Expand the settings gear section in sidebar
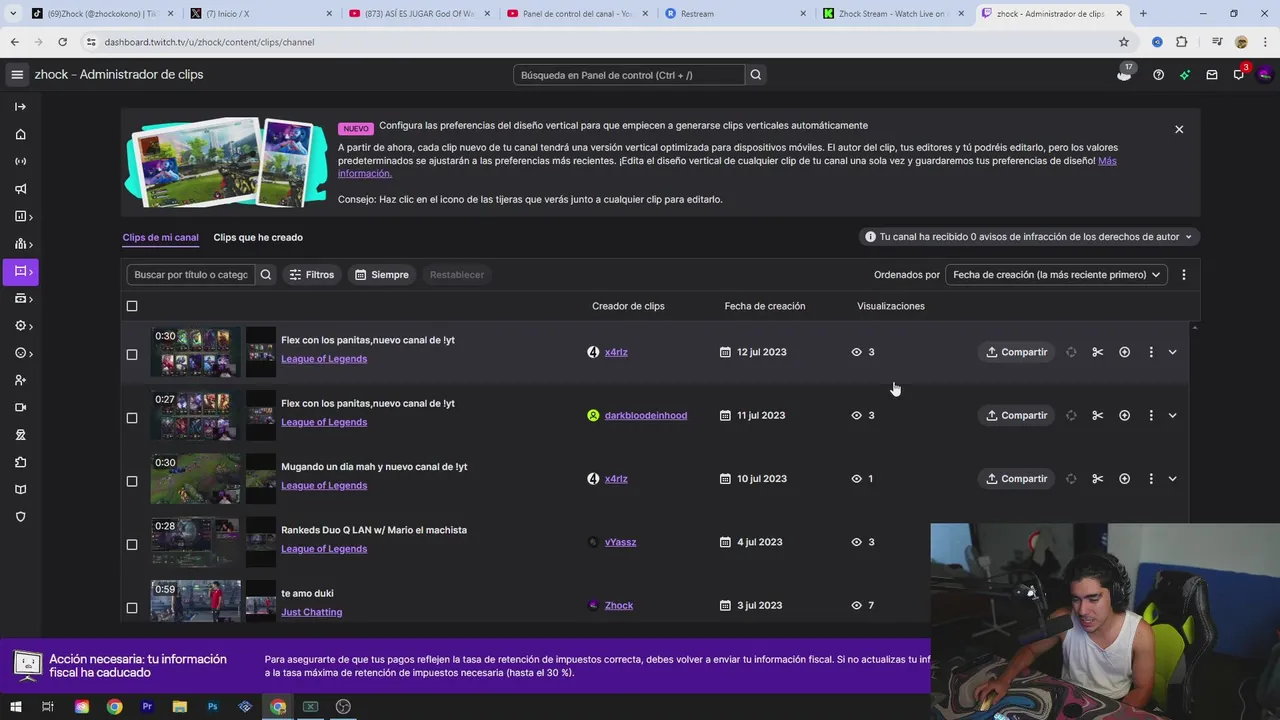The image size is (1280, 720). 23,326
